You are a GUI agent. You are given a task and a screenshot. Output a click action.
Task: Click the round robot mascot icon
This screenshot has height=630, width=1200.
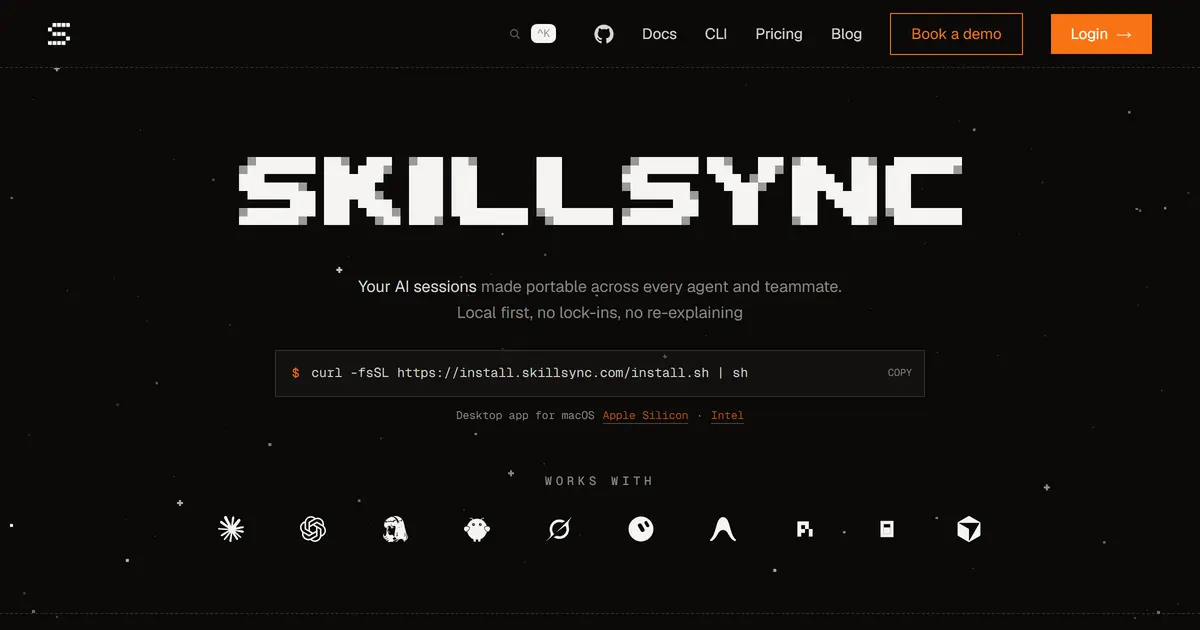pos(478,529)
